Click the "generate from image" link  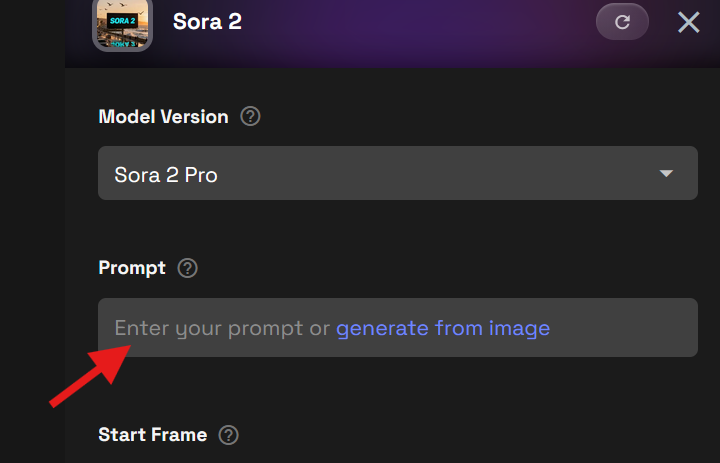(443, 328)
